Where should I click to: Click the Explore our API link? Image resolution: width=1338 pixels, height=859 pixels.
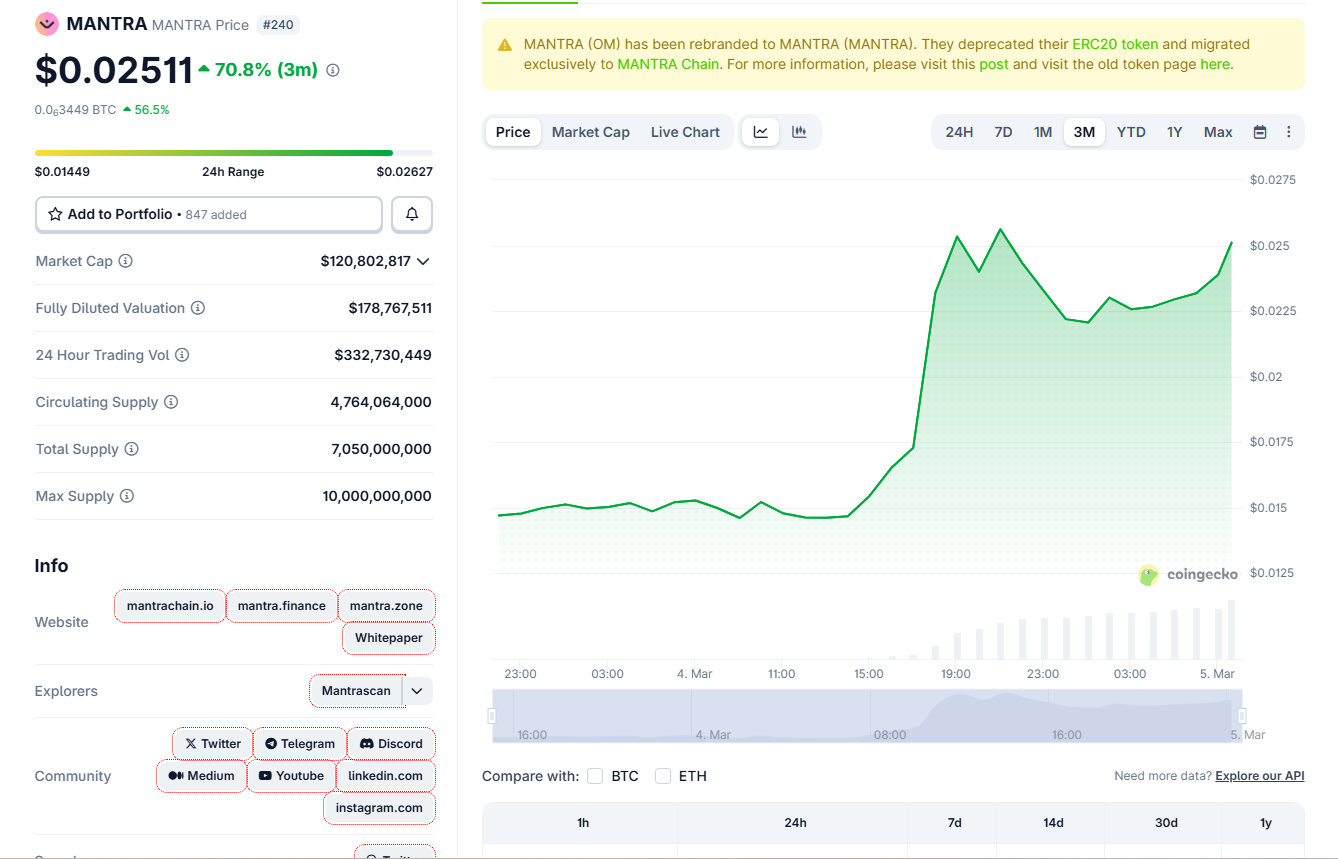pos(1259,775)
